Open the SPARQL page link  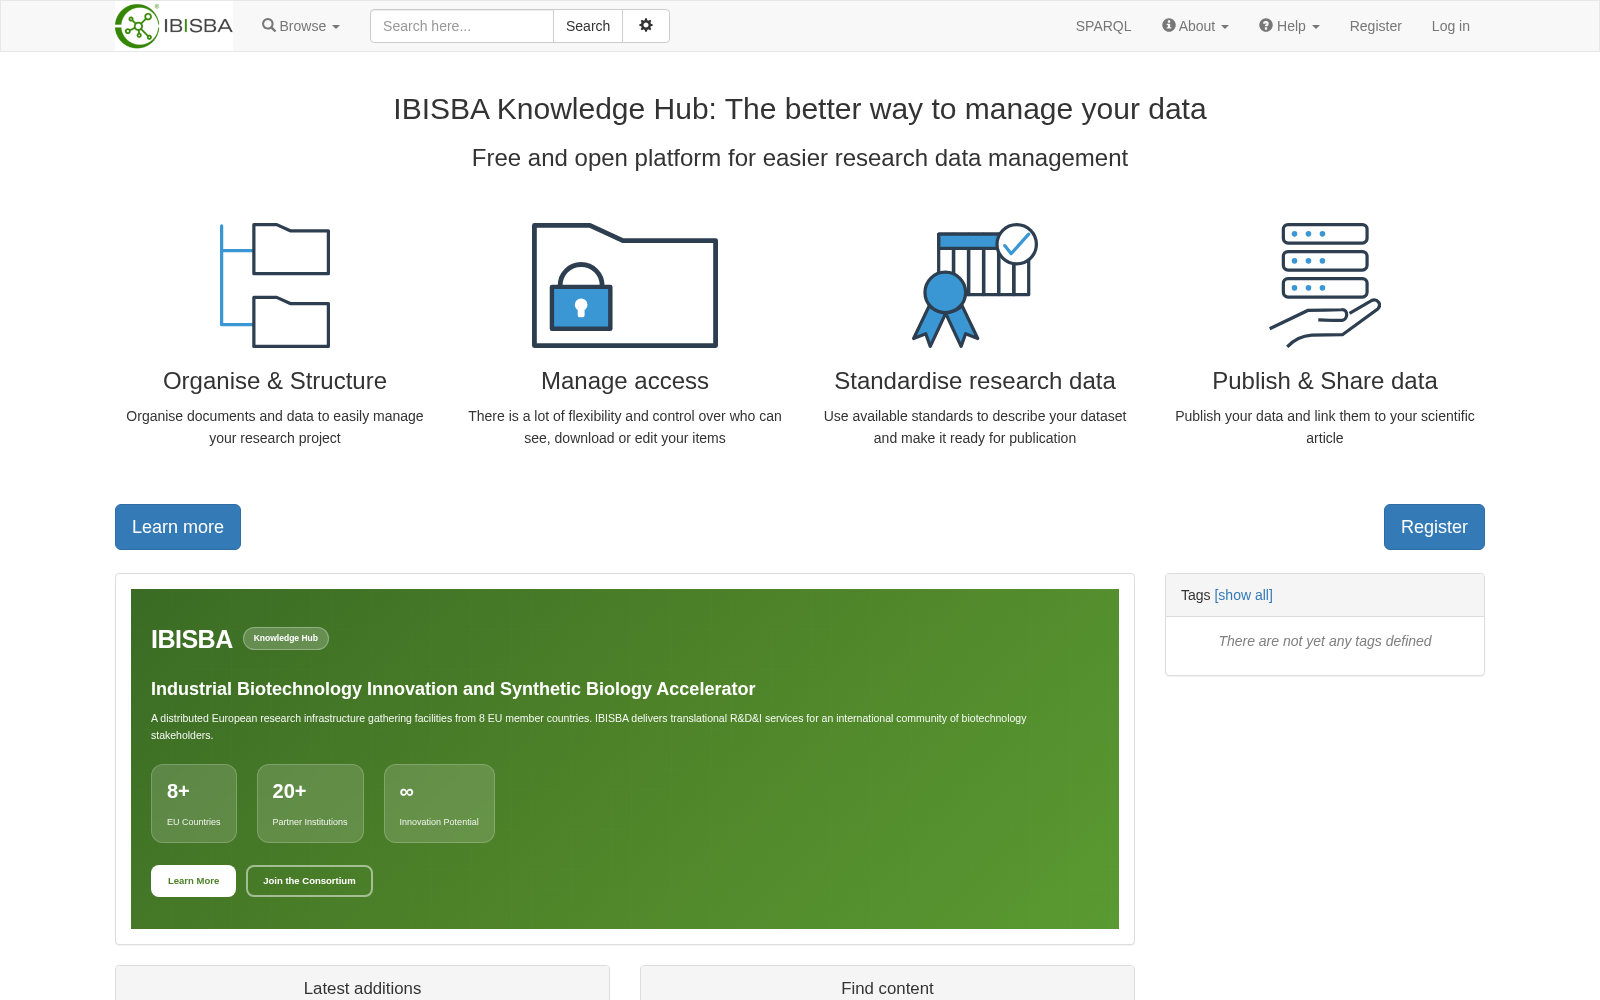[x=1103, y=26]
